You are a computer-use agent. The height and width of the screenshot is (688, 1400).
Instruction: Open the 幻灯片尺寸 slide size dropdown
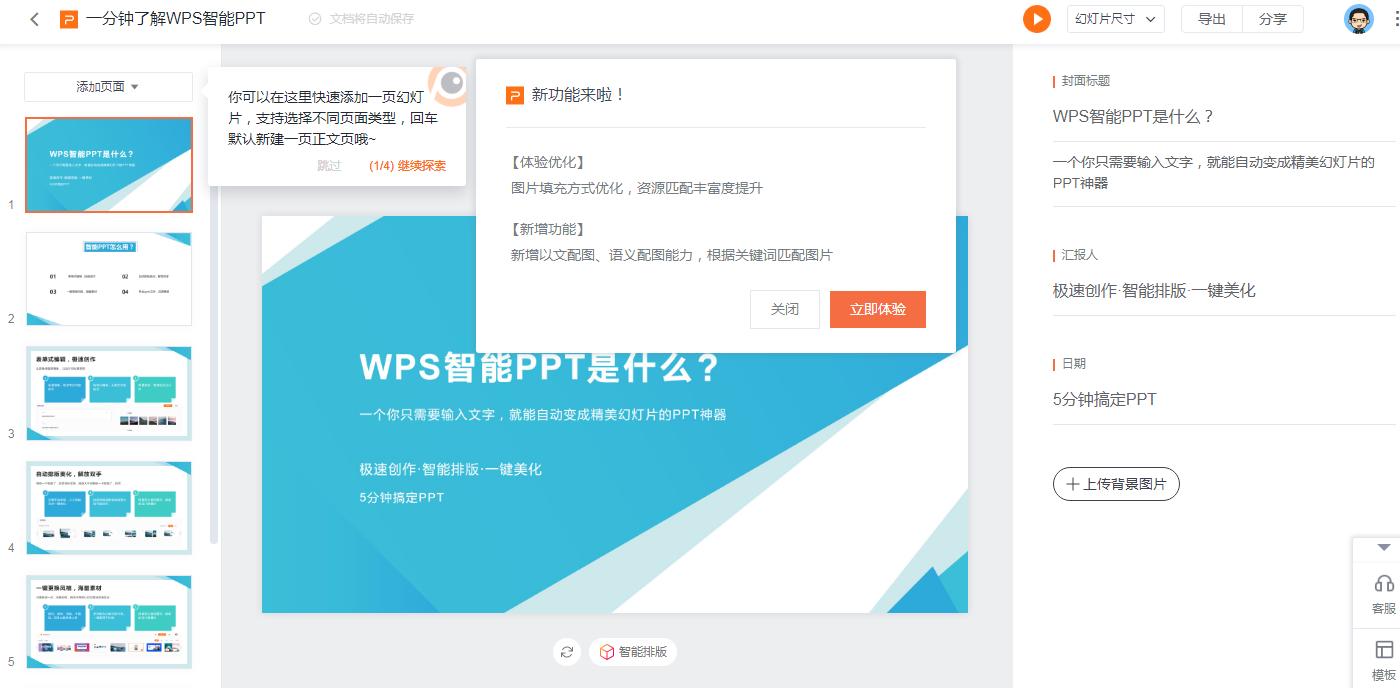coord(1114,19)
